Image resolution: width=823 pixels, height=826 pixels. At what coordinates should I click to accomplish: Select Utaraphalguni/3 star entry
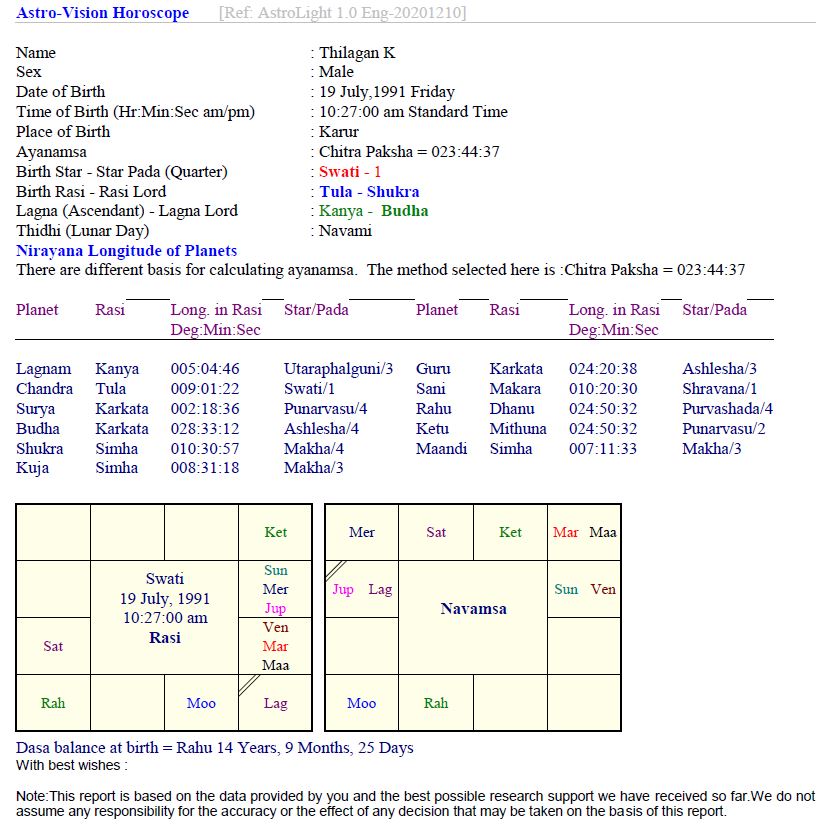[338, 369]
